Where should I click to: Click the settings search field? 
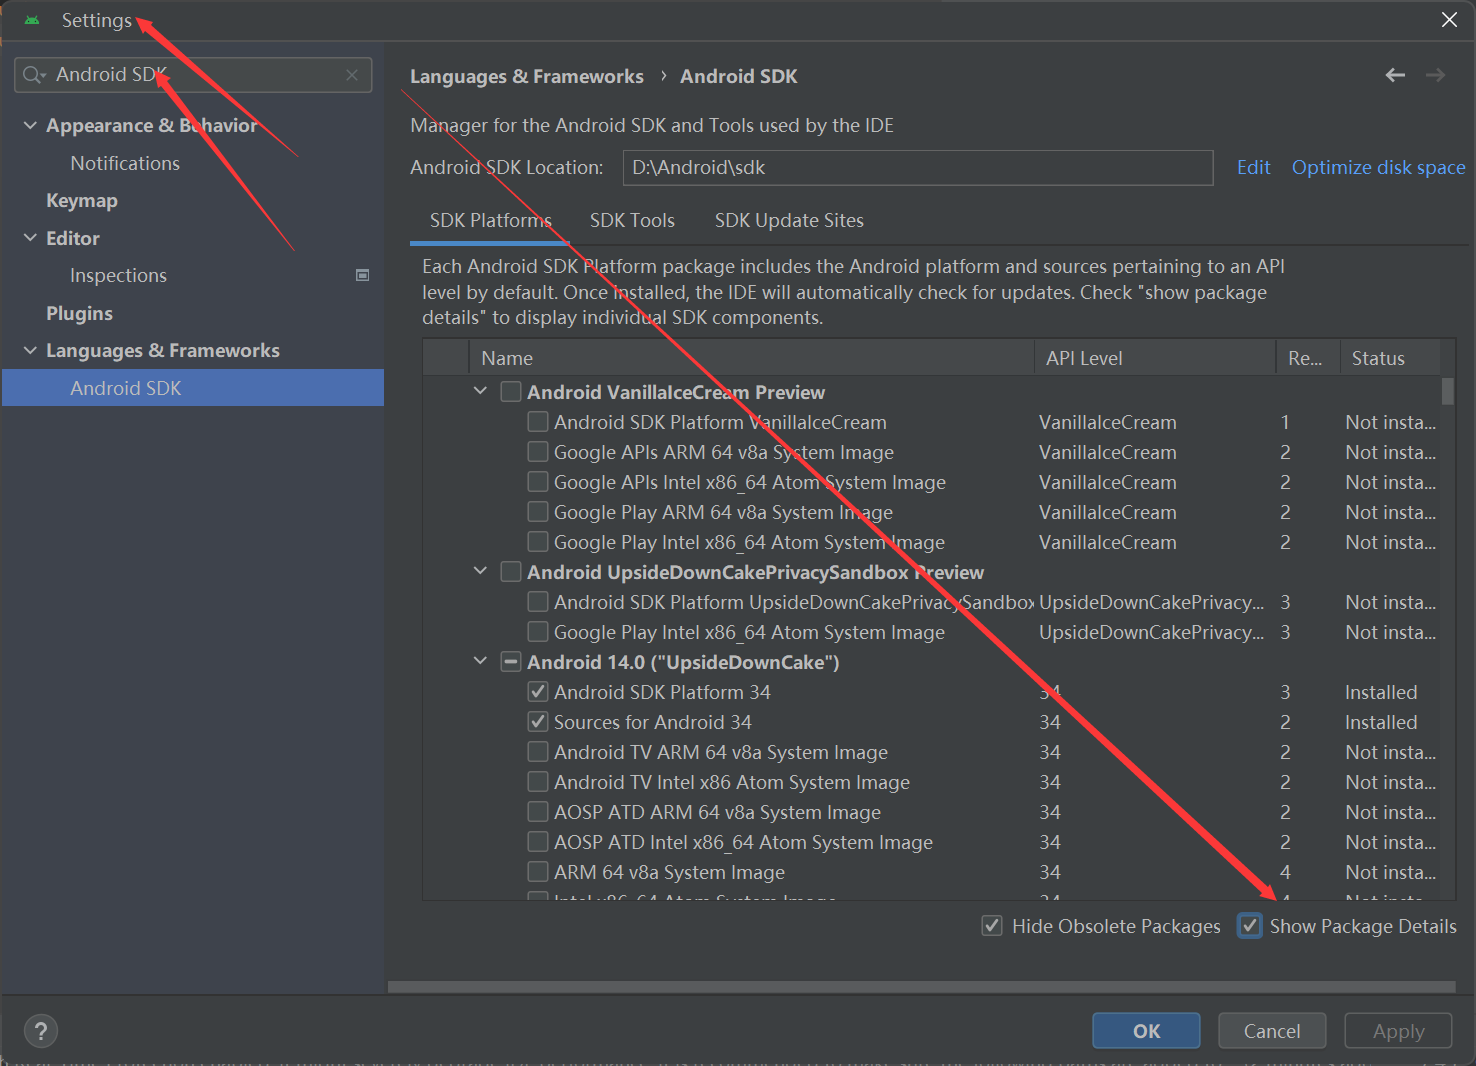[x=193, y=75]
